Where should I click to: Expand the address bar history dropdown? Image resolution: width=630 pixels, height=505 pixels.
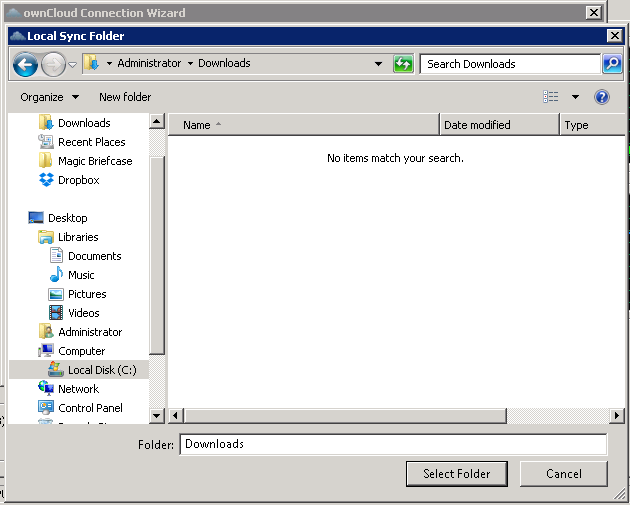(x=378, y=64)
